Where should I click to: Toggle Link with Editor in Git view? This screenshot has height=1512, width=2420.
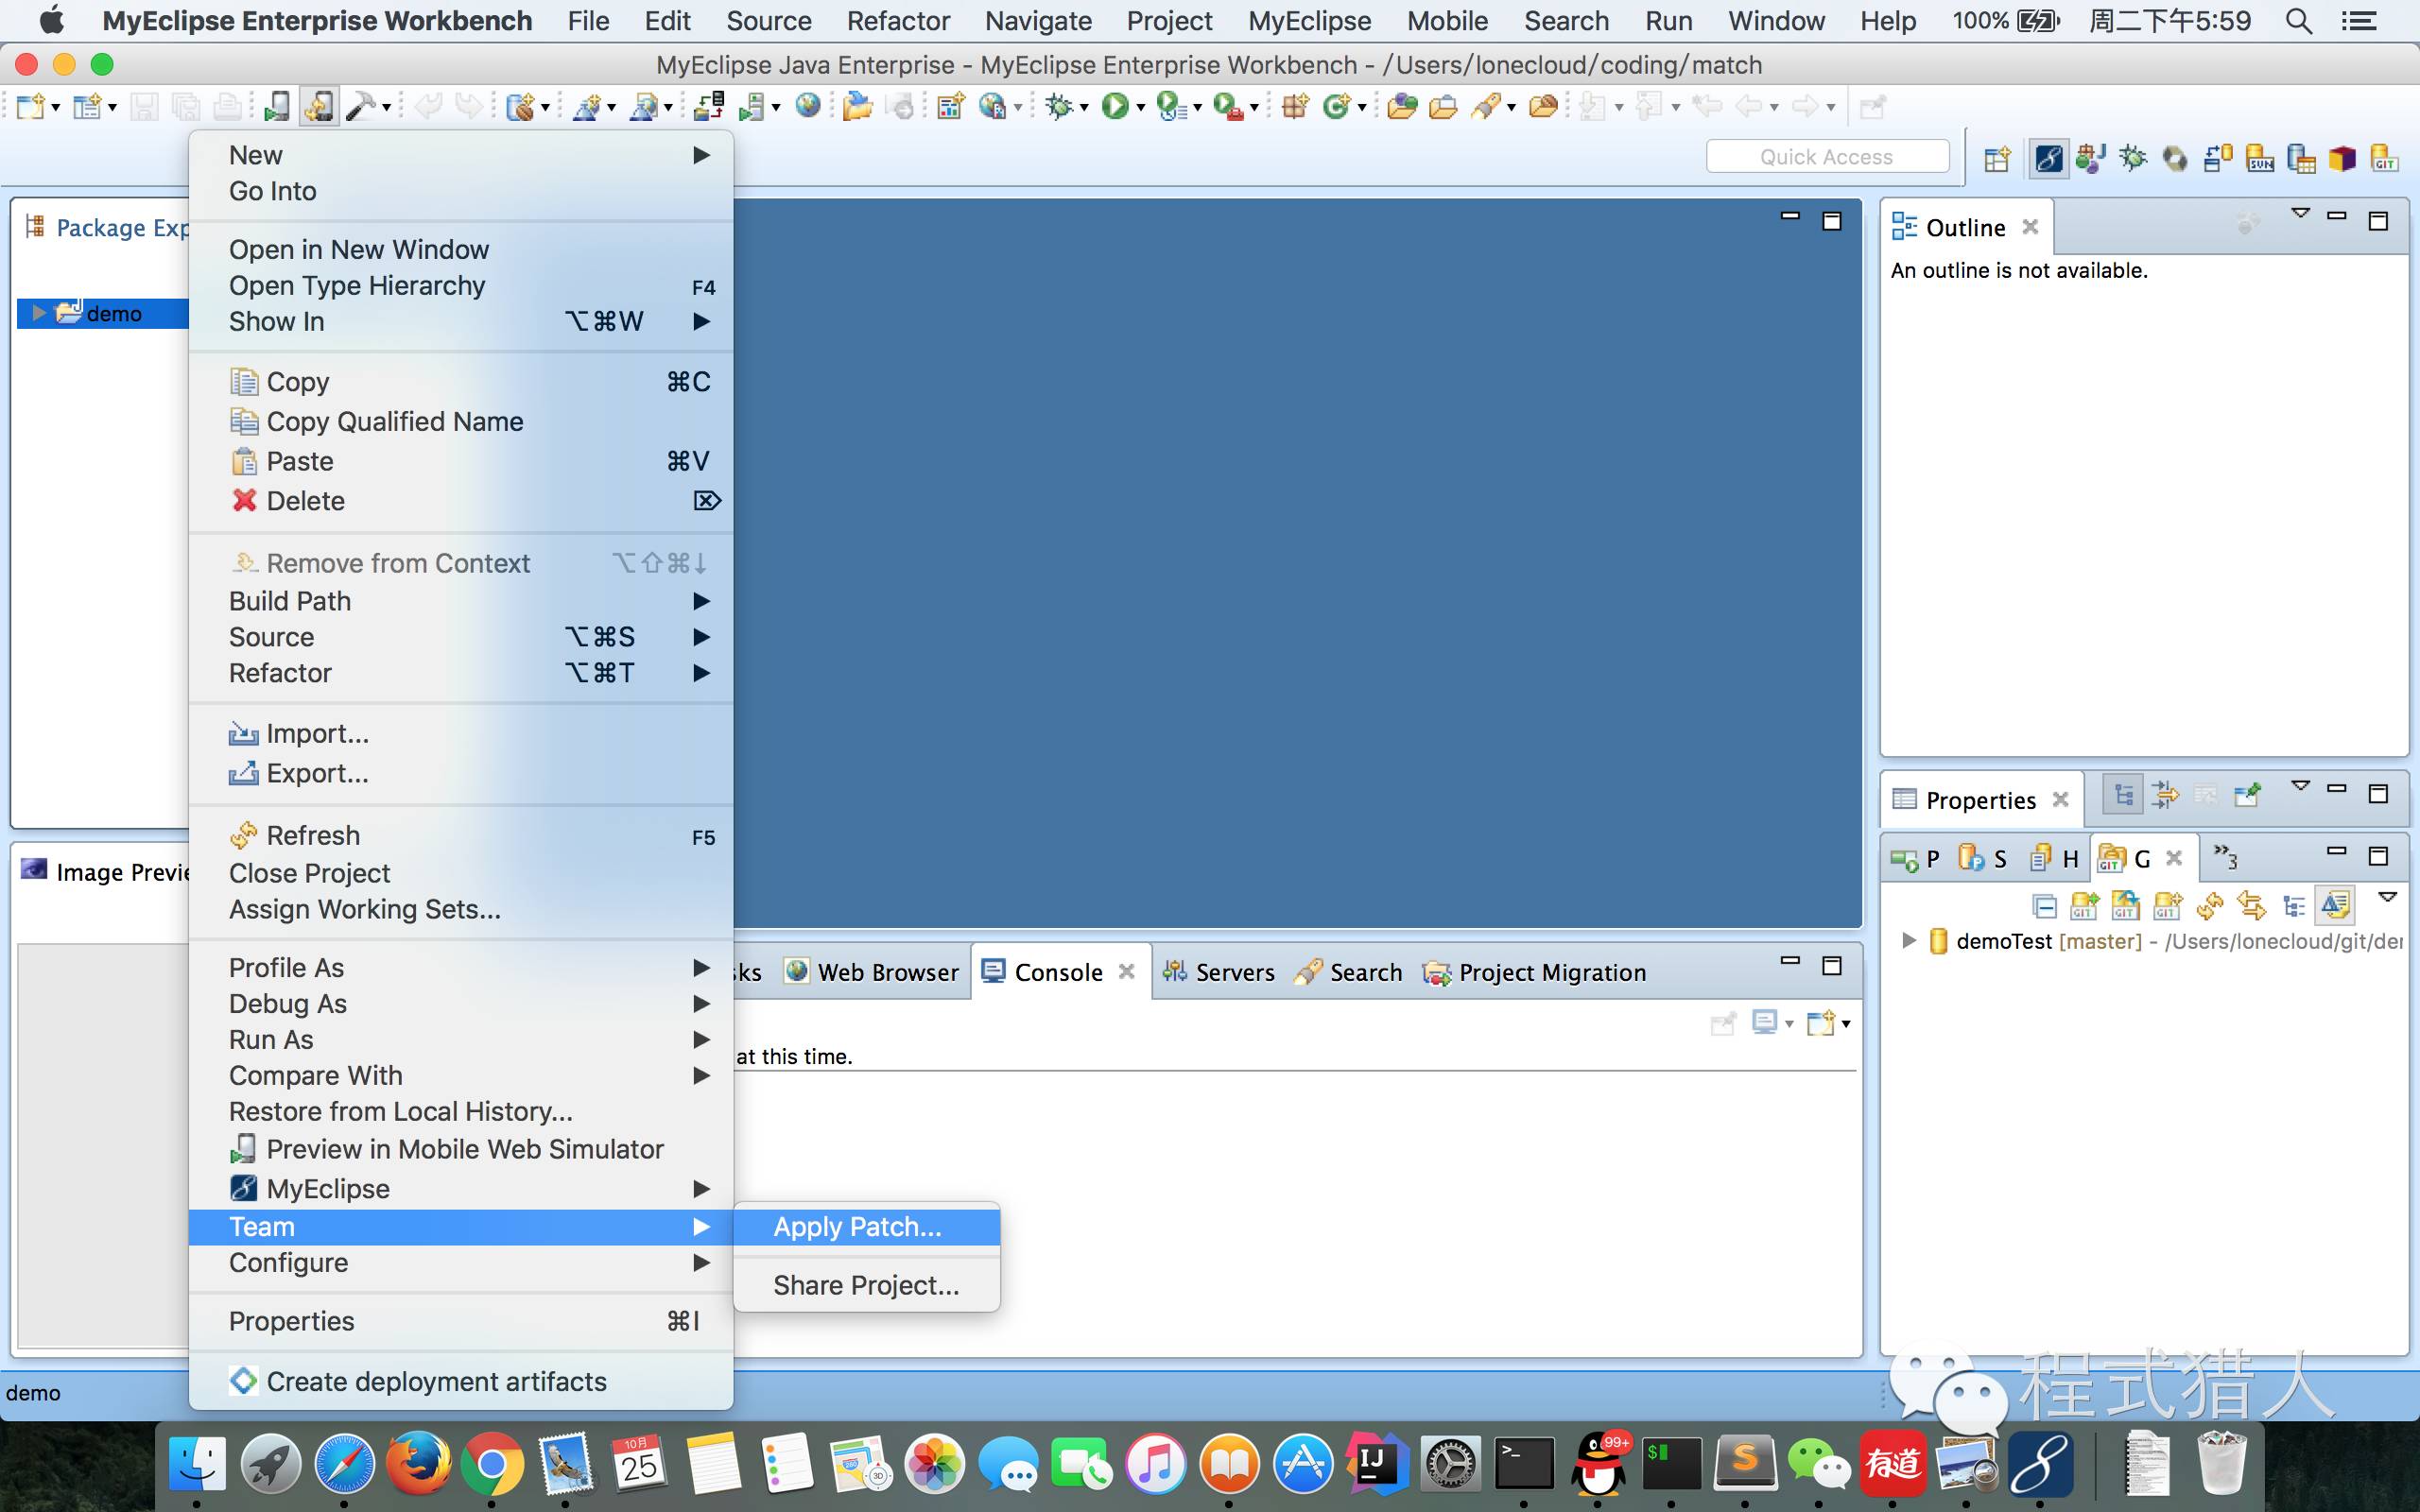(2251, 906)
